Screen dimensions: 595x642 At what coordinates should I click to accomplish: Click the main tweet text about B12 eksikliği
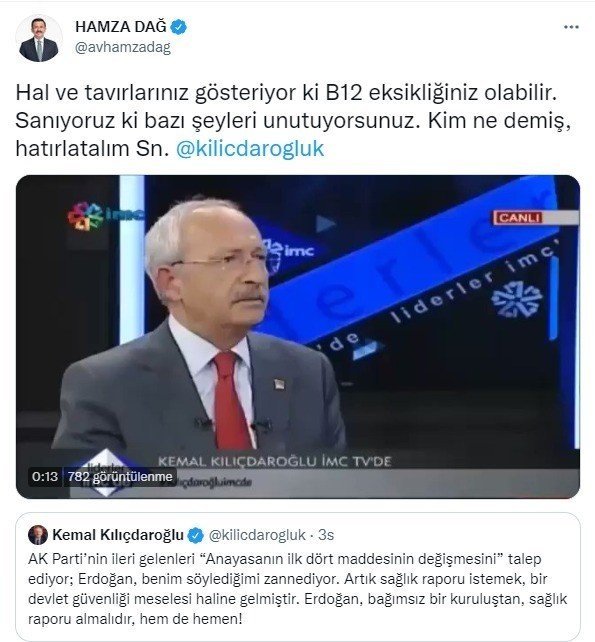(293, 121)
